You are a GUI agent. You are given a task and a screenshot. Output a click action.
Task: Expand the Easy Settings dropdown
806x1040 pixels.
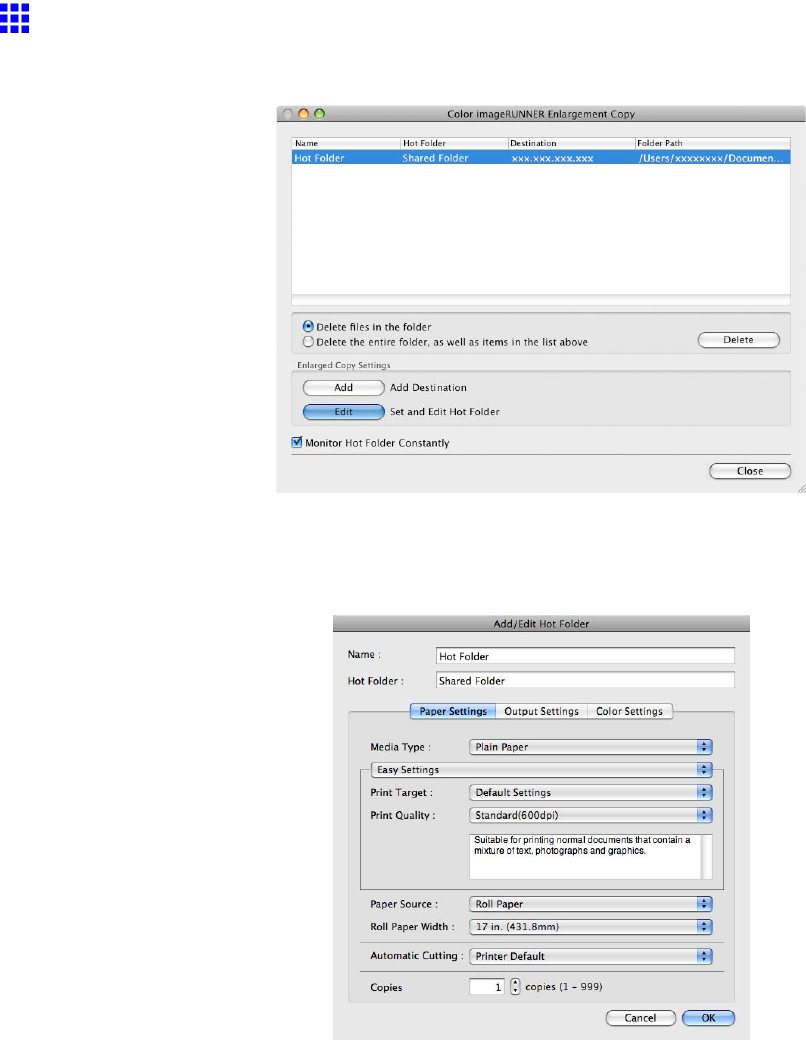click(541, 769)
